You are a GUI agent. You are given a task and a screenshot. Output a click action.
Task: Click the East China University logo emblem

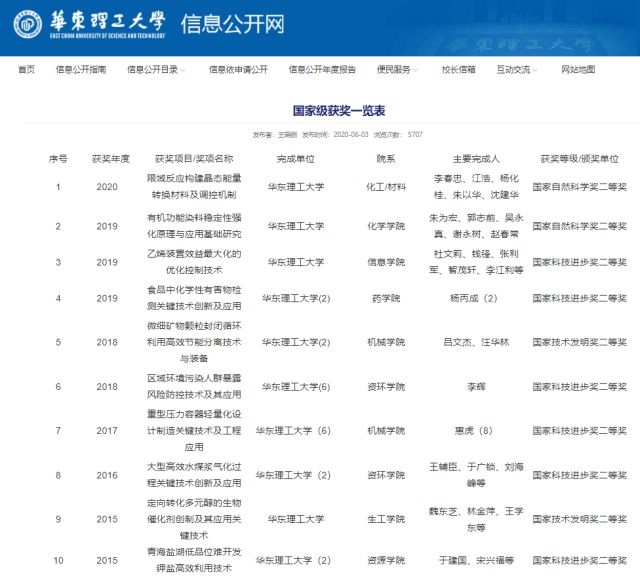pyautogui.click(x=27, y=24)
